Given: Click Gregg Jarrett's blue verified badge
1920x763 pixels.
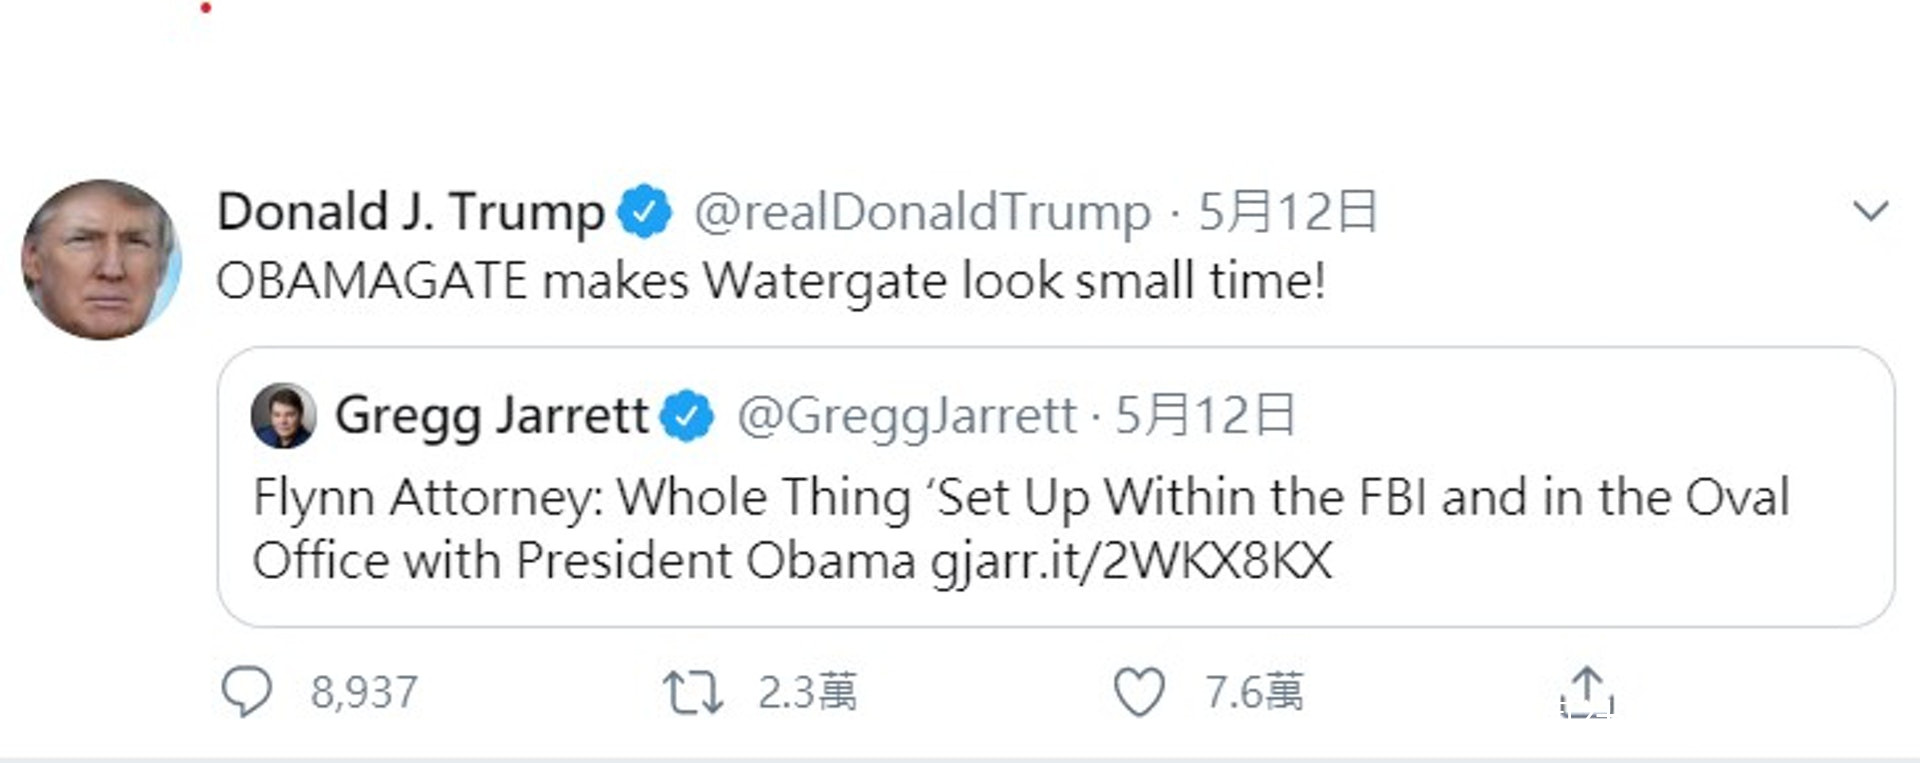Looking at the screenshot, I should pos(687,416).
